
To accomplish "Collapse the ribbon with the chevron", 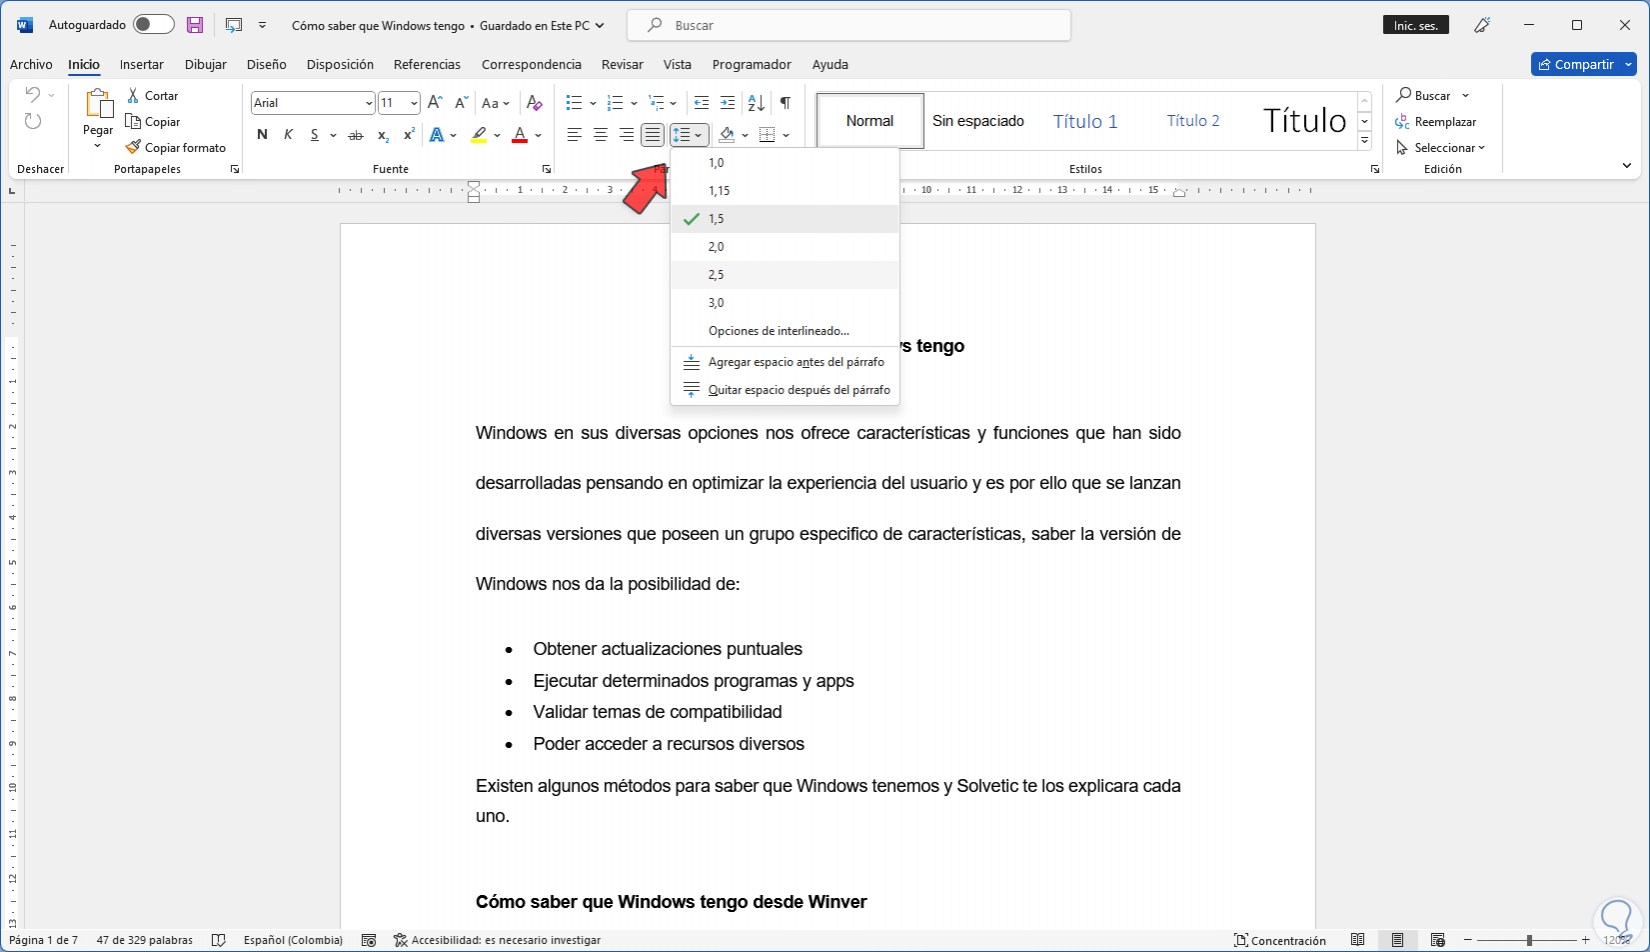I will coord(1627,166).
